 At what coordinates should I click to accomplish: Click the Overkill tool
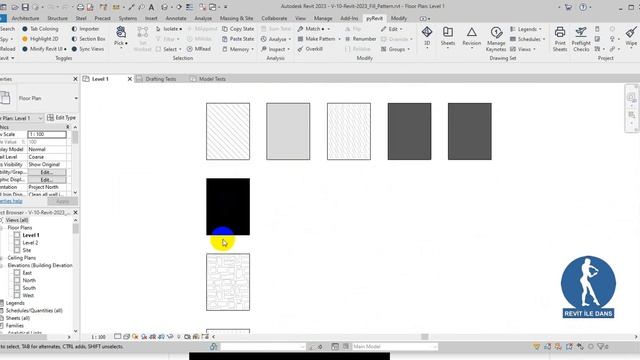tap(310, 49)
